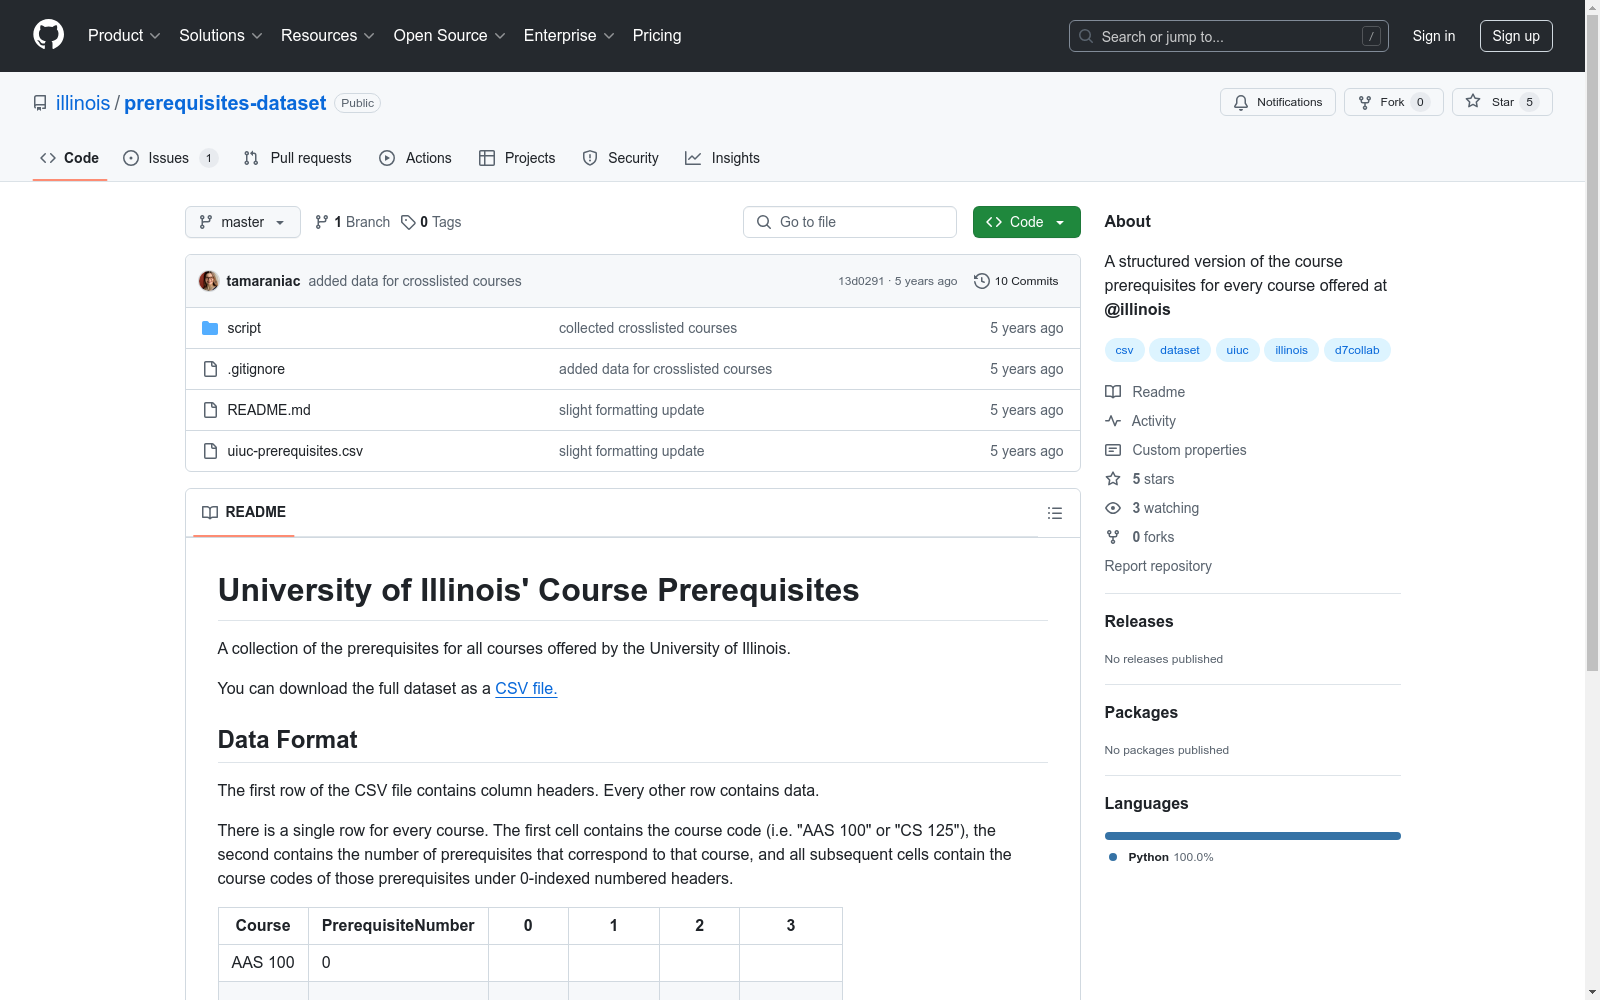This screenshot has height=1000, width=1600.
Task: Click the Insights graph icon
Action: tap(693, 158)
